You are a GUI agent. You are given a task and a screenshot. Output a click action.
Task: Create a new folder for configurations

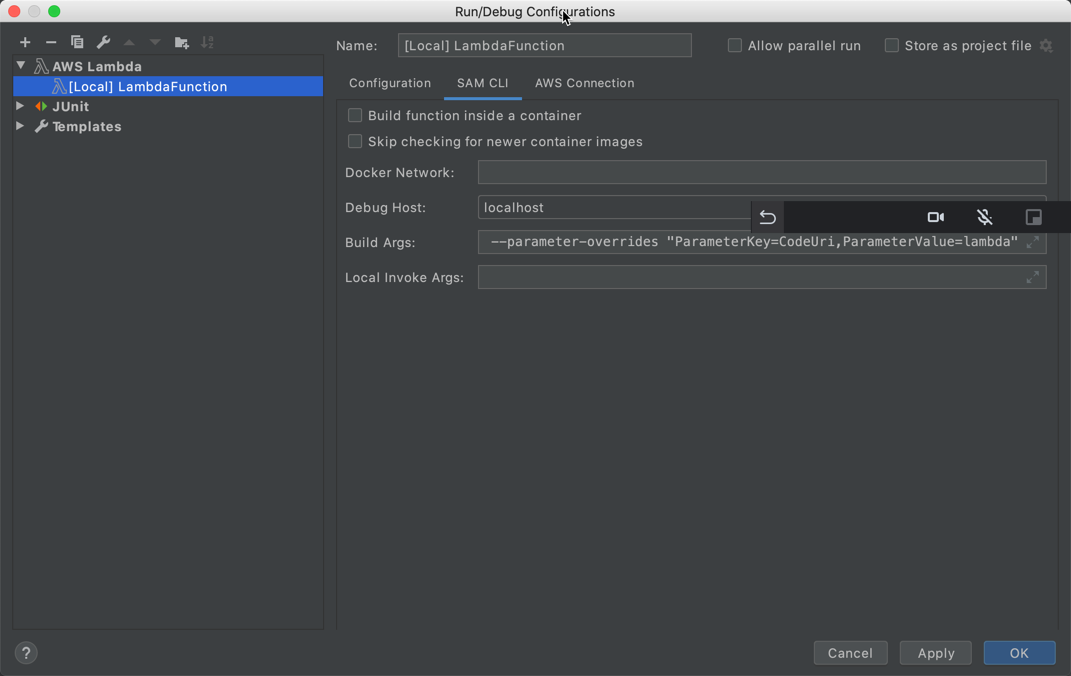(181, 42)
